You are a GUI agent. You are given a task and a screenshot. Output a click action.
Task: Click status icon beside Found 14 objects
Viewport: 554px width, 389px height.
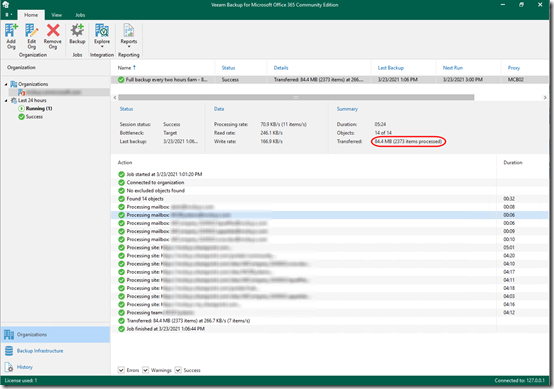click(121, 199)
